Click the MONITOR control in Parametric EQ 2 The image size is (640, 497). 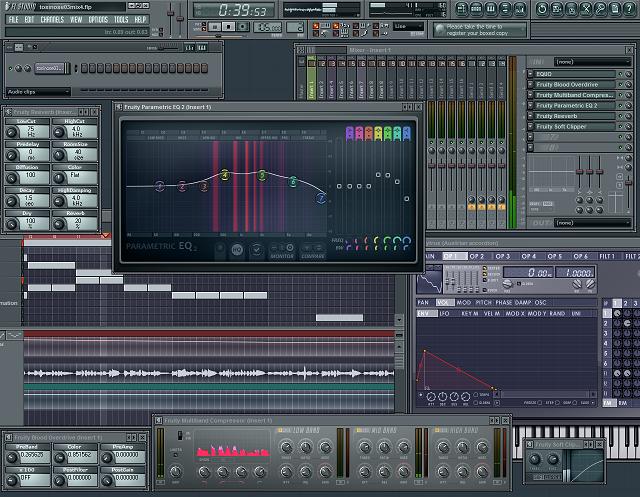(282, 251)
